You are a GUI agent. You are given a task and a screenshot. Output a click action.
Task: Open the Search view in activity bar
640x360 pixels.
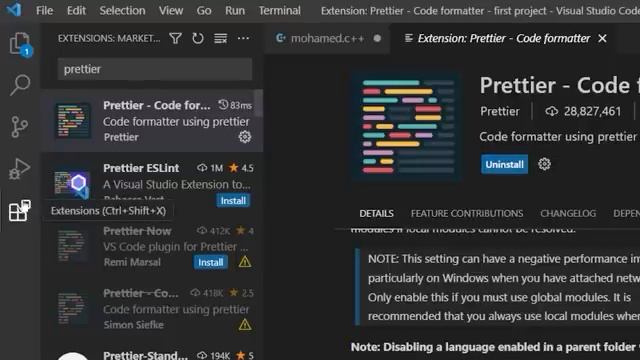click(x=20, y=85)
